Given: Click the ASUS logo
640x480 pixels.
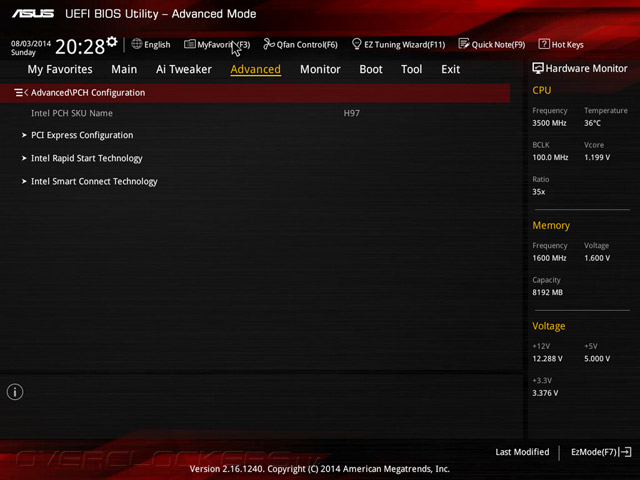Looking at the screenshot, I should click(33, 14).
